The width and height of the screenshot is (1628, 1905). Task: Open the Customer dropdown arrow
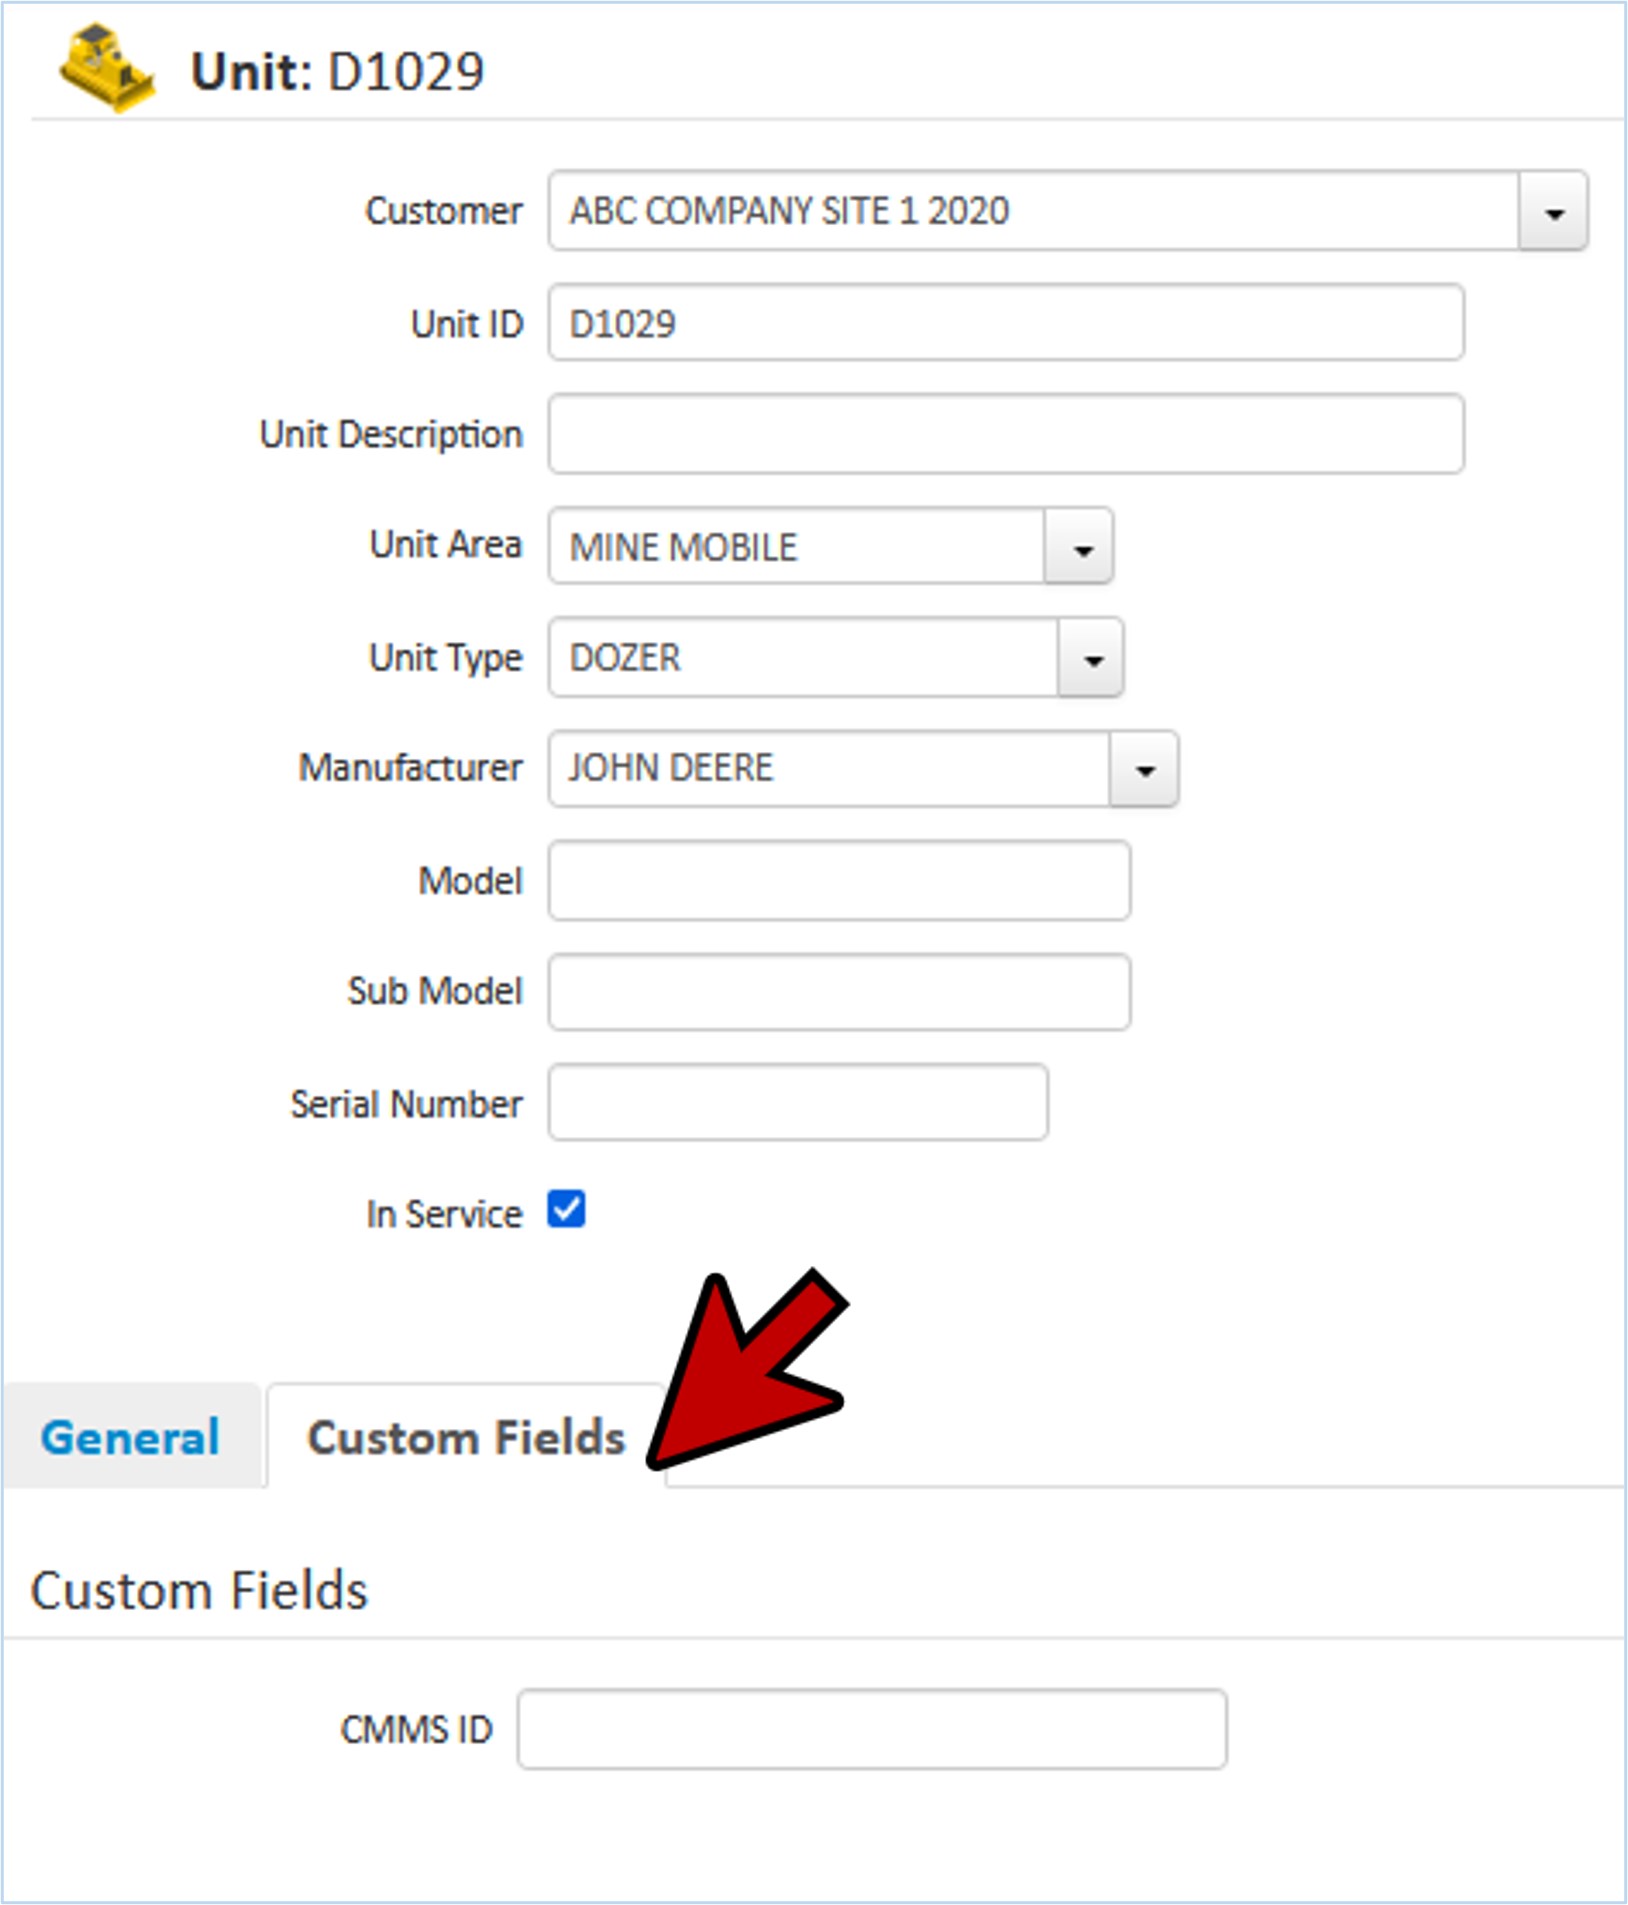coord(1553,211)
